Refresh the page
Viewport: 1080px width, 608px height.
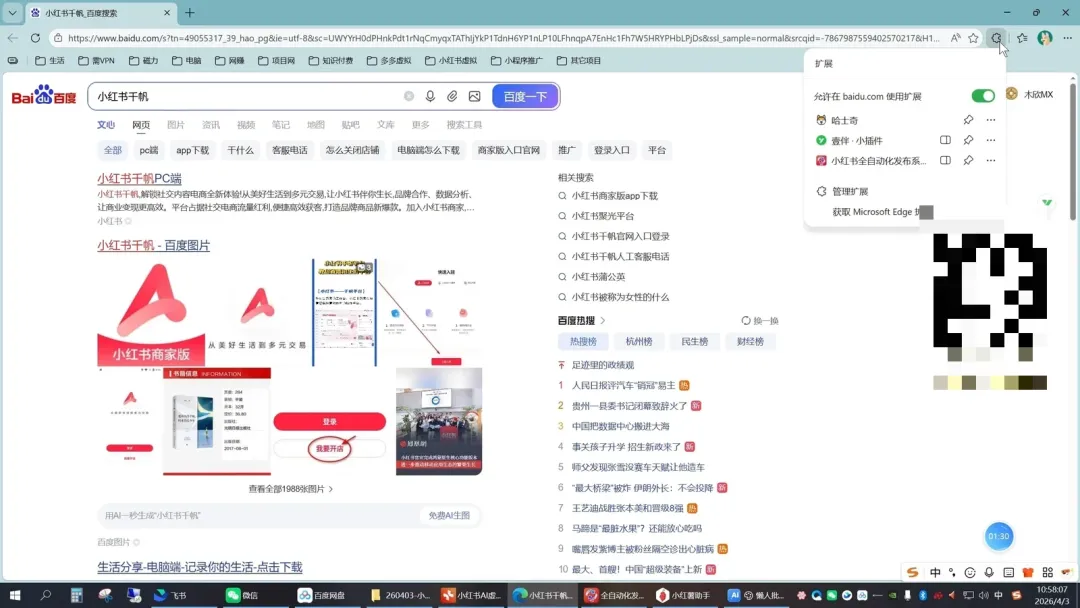click(35, 38)
